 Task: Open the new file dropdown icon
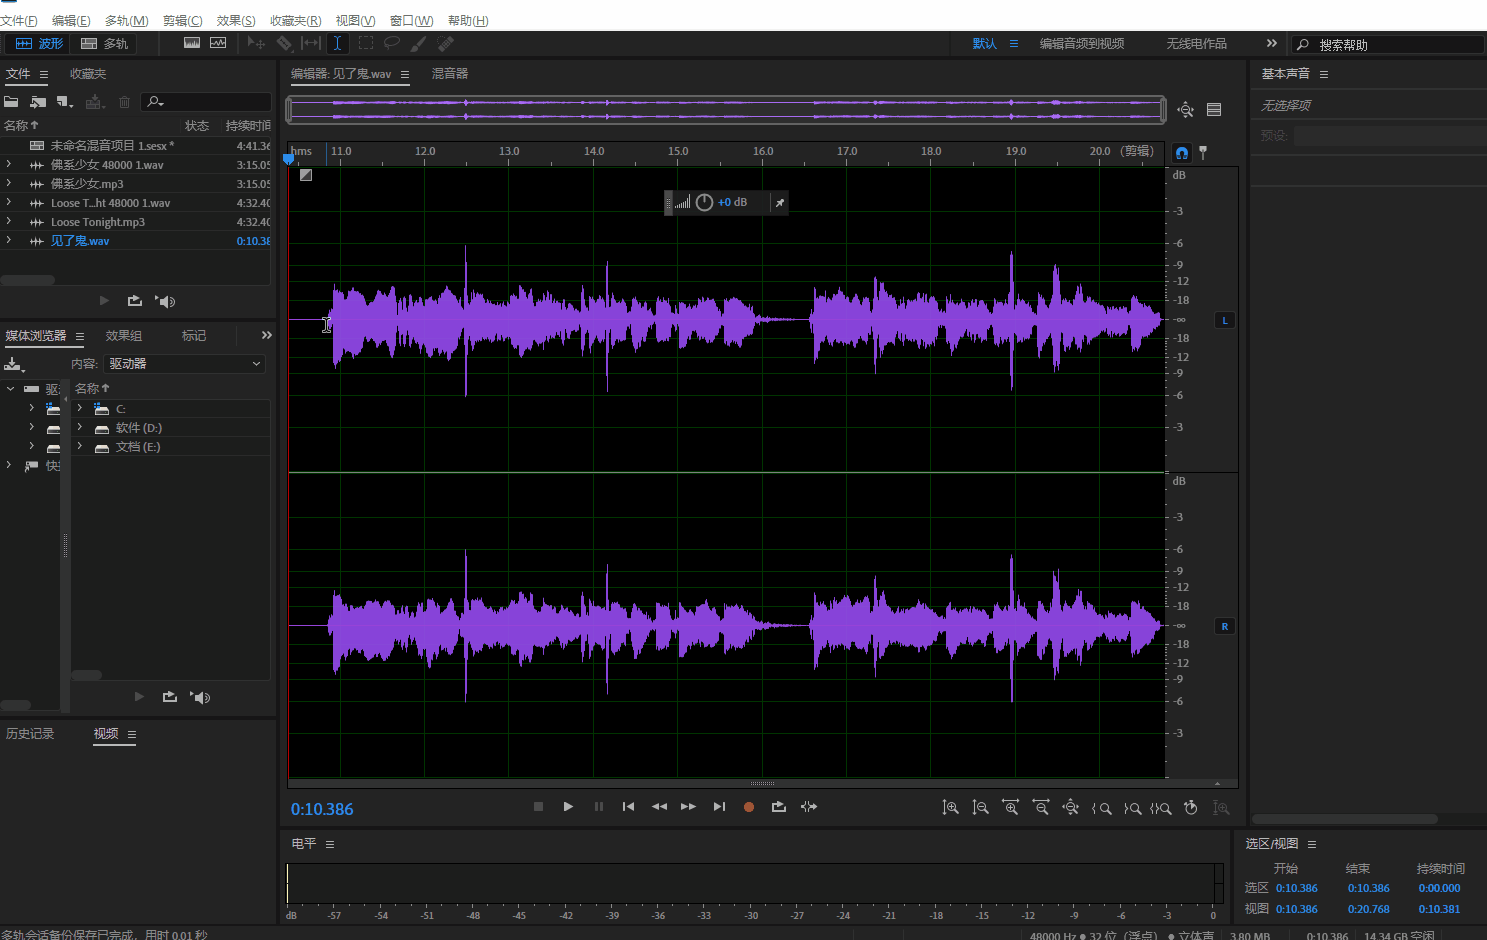click(x=65, y=102)
